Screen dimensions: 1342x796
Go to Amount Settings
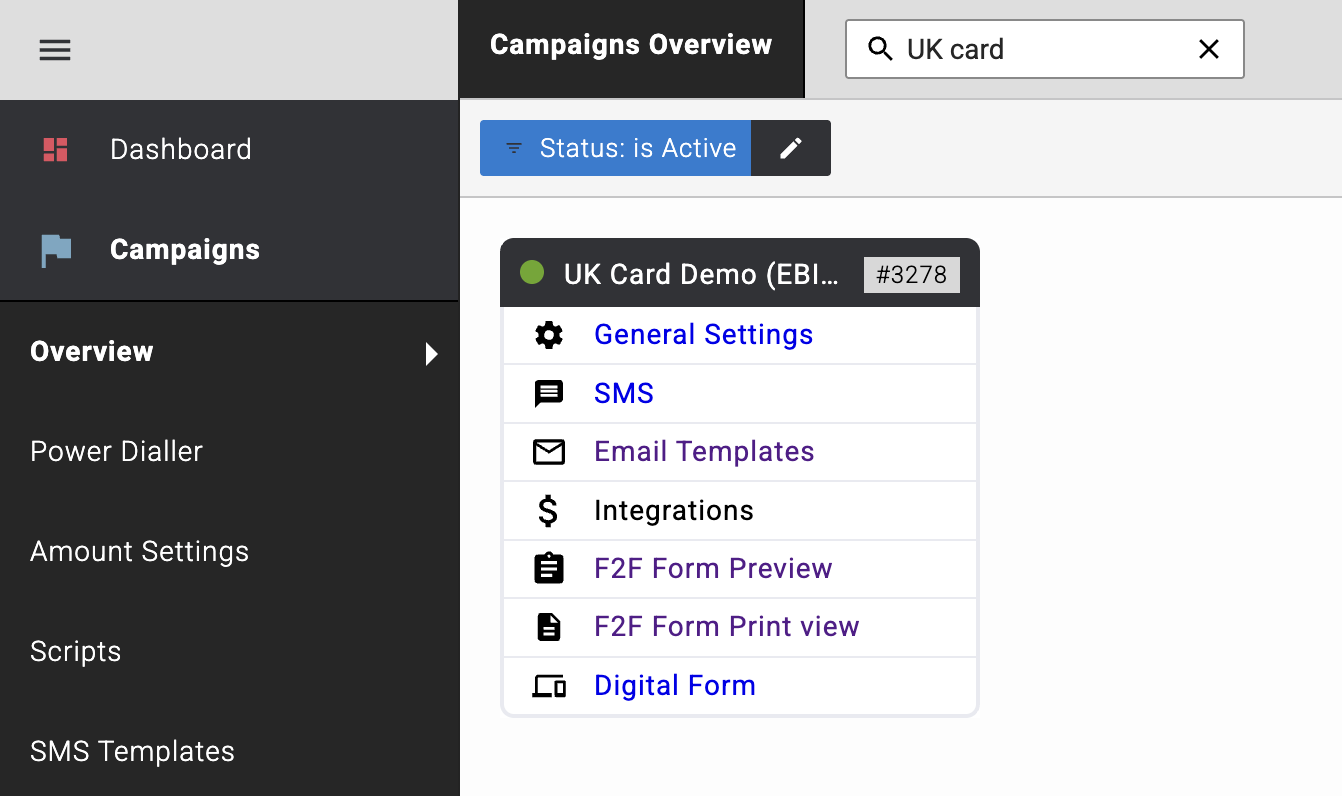(x=139, y=551)
